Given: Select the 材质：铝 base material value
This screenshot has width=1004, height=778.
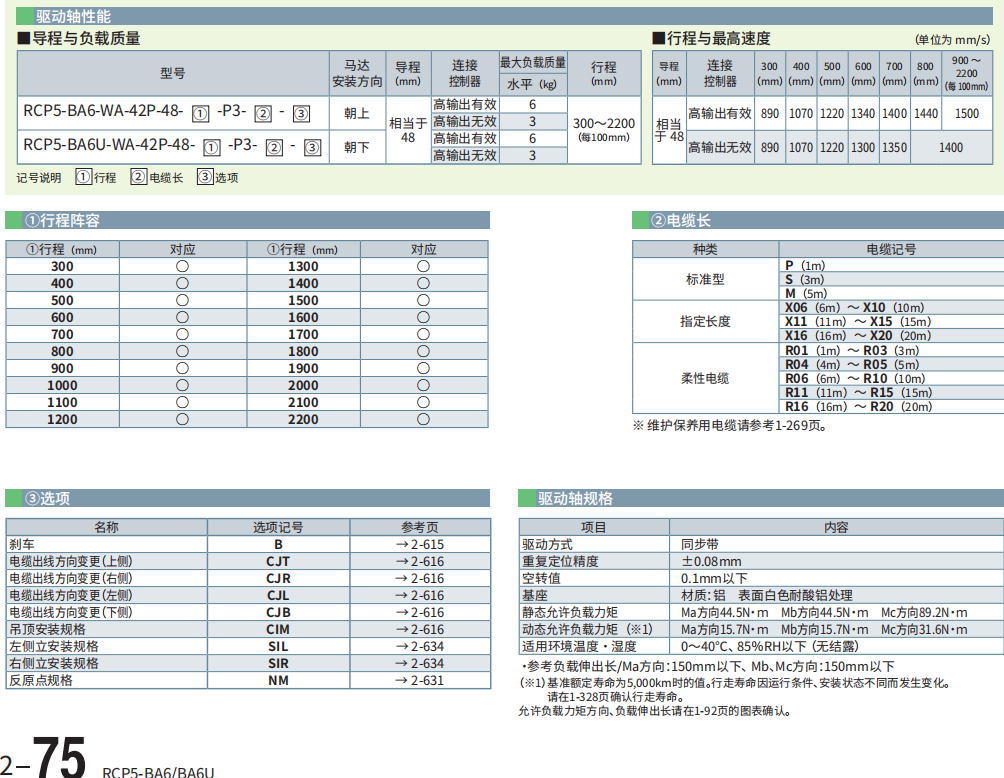Looking at the screenshot, I should point(703,596).
